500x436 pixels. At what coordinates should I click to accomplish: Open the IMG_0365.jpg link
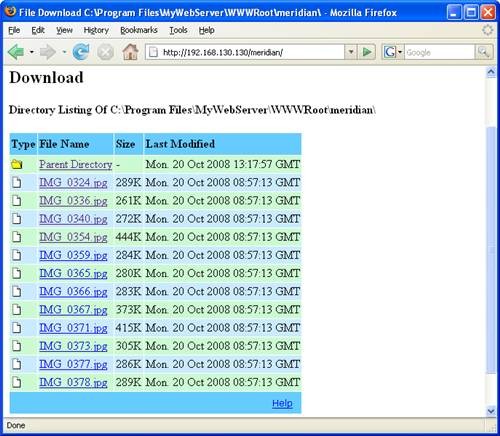[73, 273]
